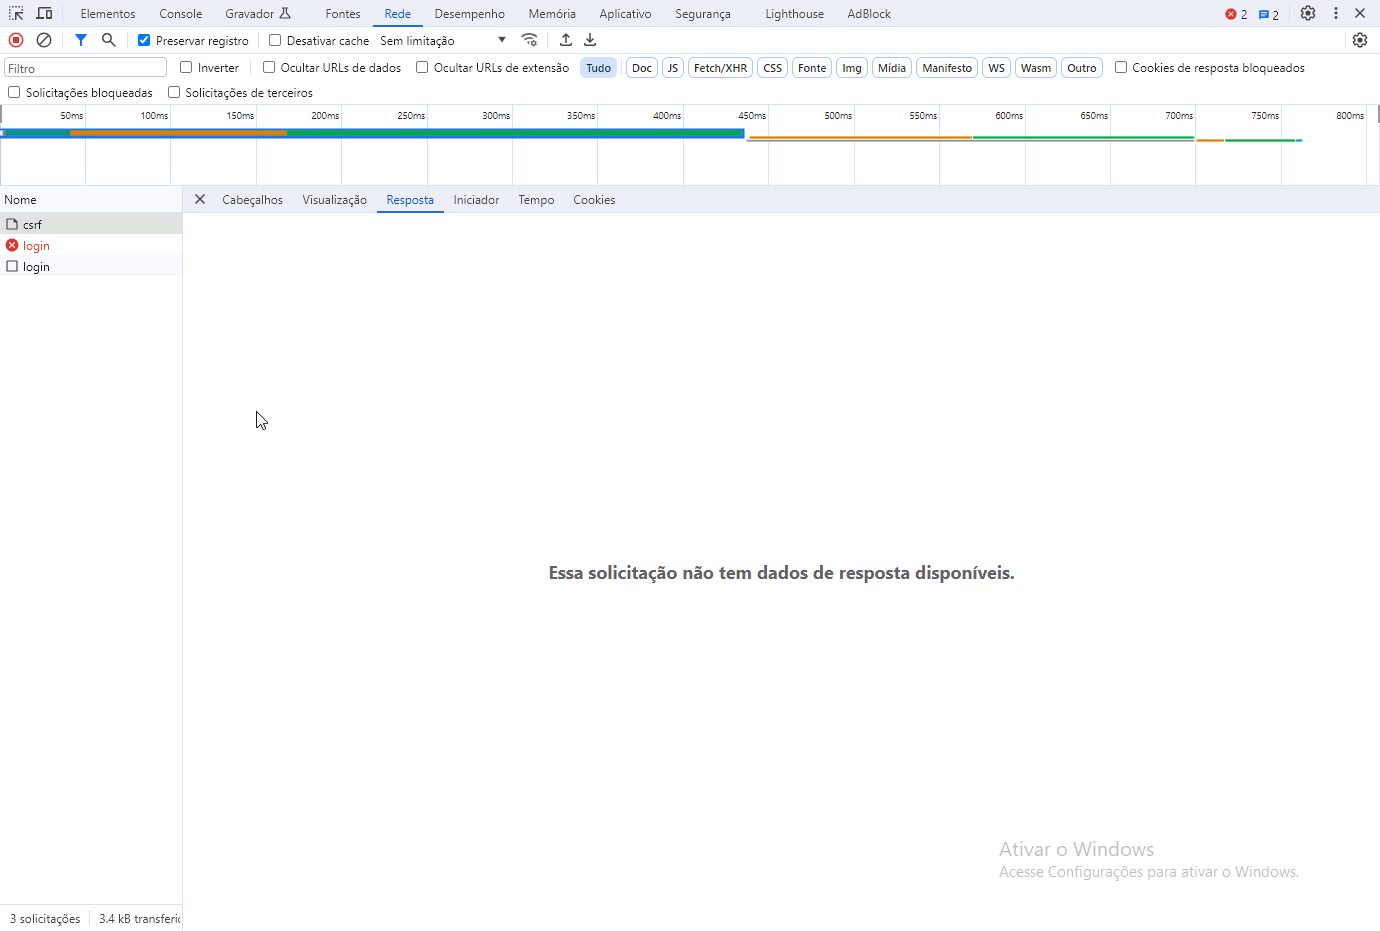The image size is (1380, 931).
Task: Filter requests by Fetch/XHR
Action: click(721, 68)
